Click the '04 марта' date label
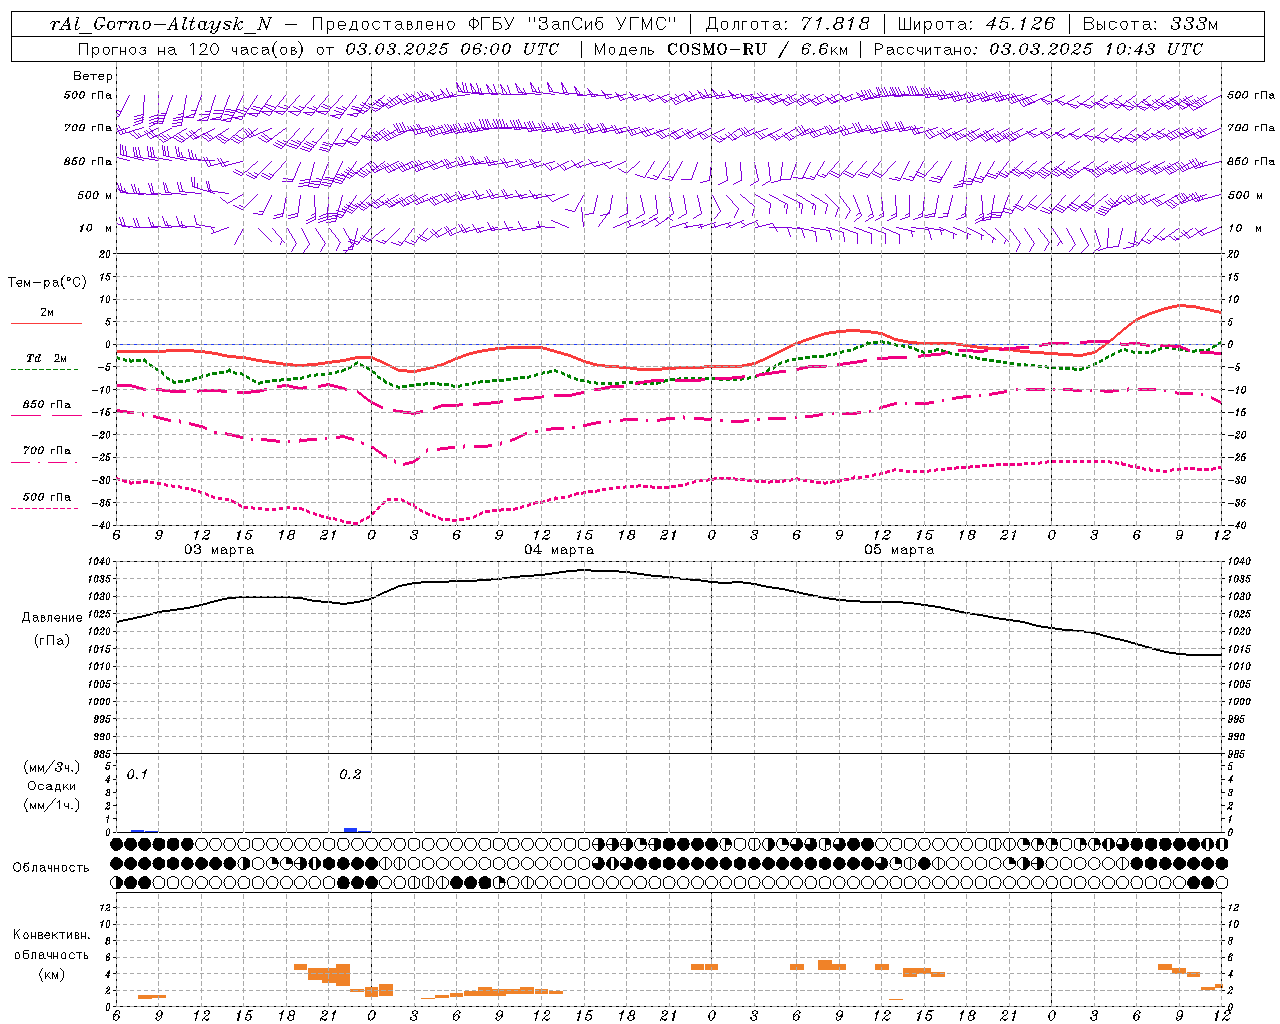 559,550
